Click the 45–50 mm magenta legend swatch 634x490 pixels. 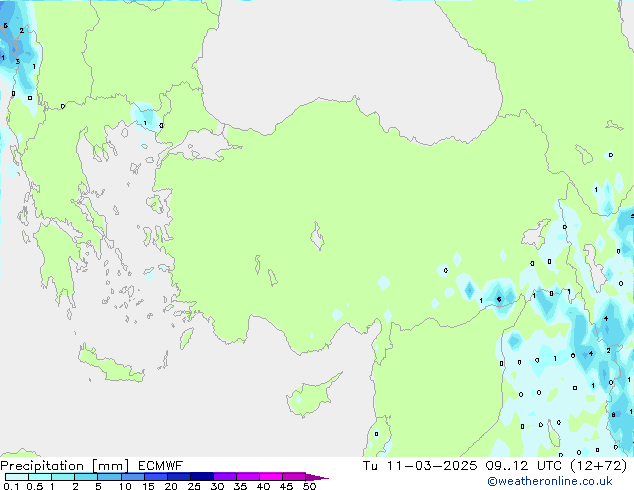point(294,477)
